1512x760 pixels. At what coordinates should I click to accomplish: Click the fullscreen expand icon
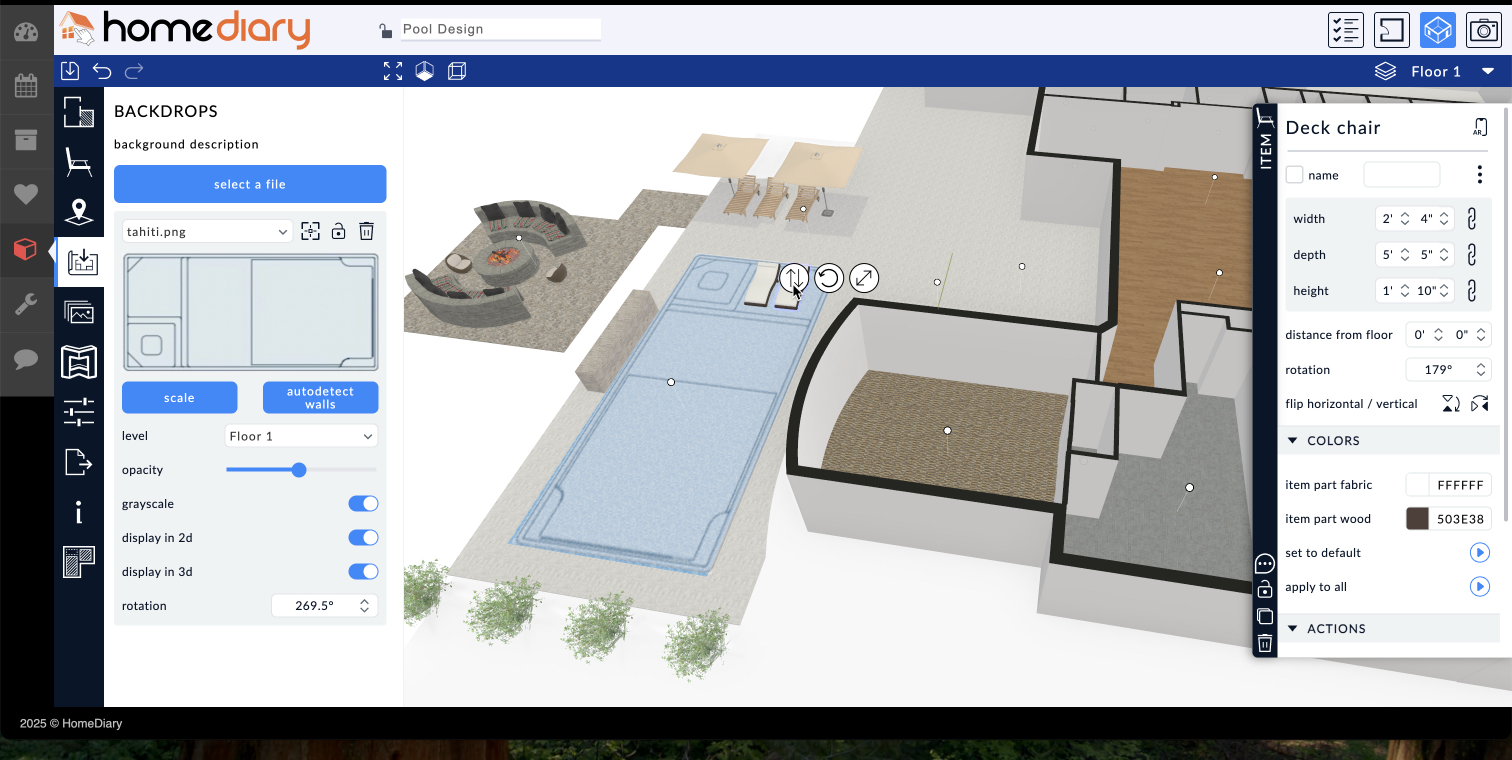pos(393,71)
